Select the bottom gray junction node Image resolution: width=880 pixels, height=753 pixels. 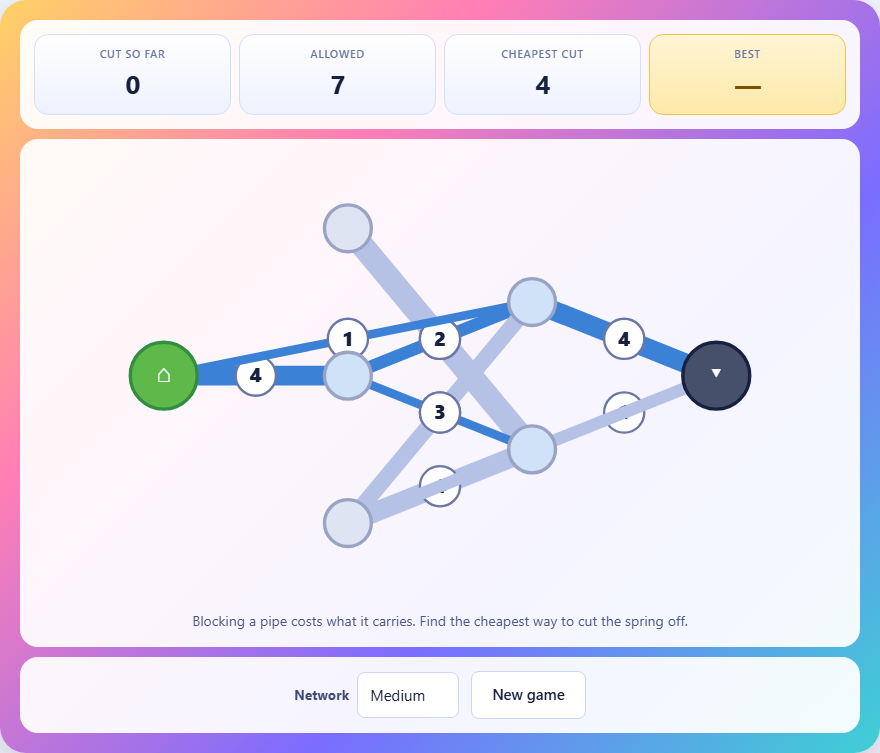point(348,523)
